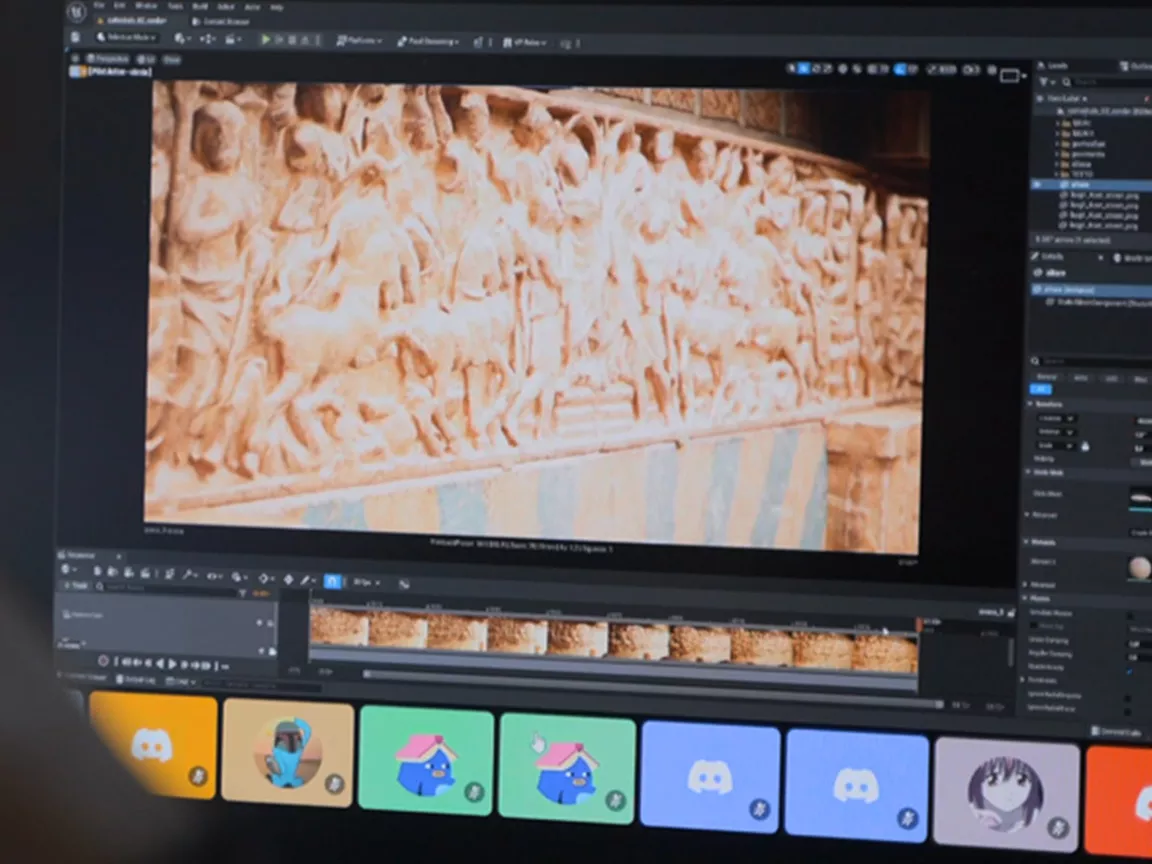Click the viewport hamburger options icon
The width and height of the screenshot is (1152, 864).
tap(75, 57)
